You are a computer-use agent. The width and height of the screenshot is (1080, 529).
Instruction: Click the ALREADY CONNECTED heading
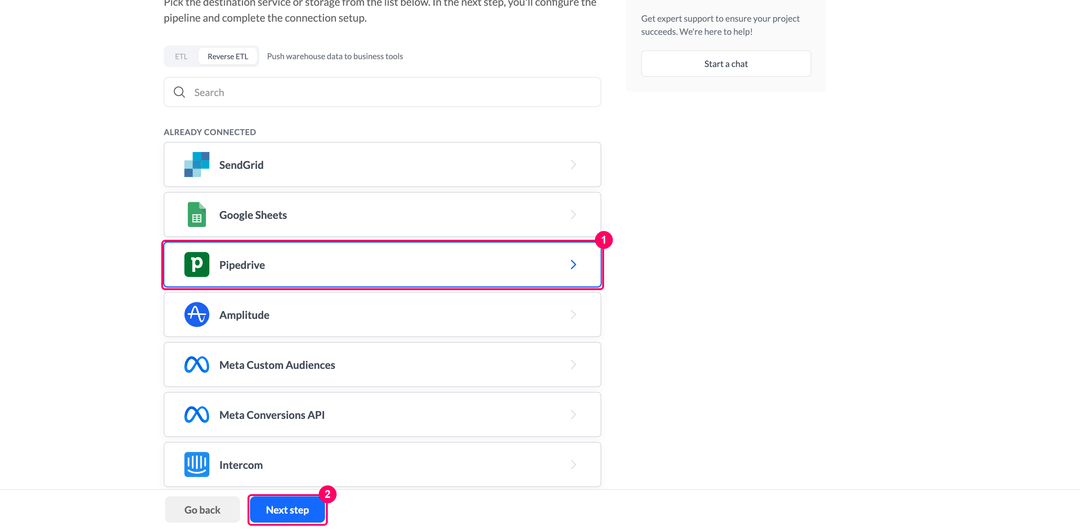click(209, 132)
